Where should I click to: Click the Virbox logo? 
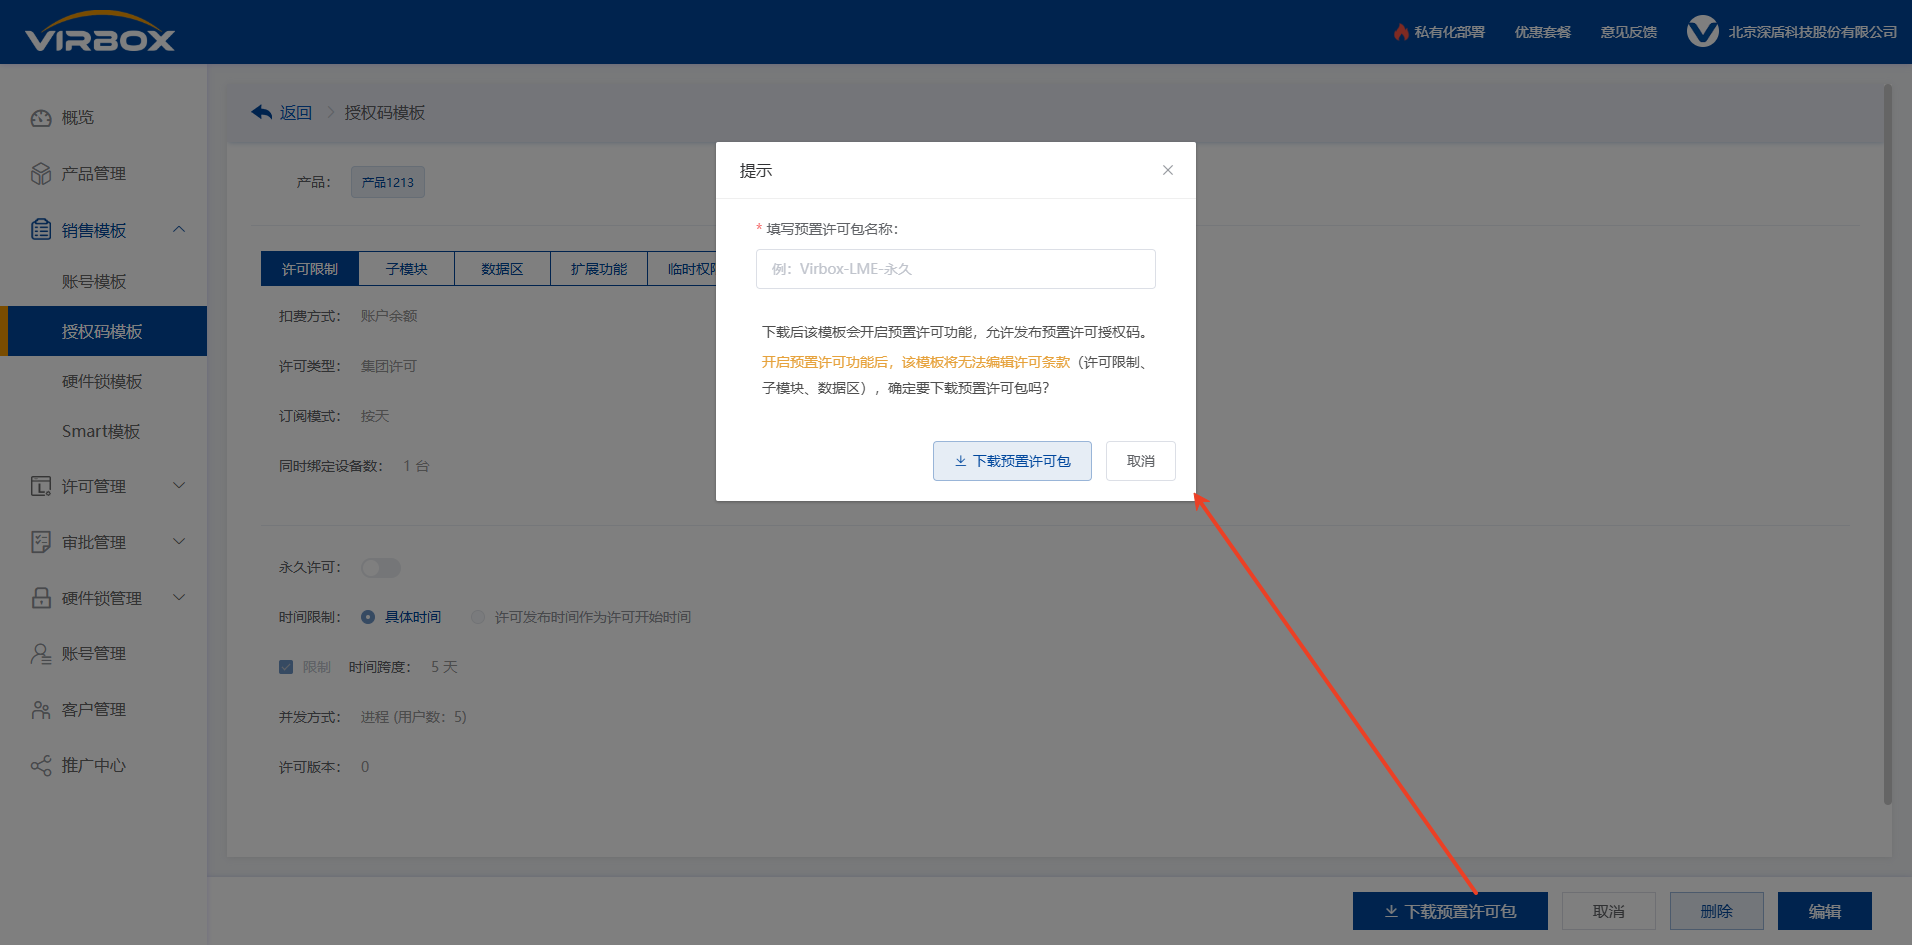[x=100, y=32]
